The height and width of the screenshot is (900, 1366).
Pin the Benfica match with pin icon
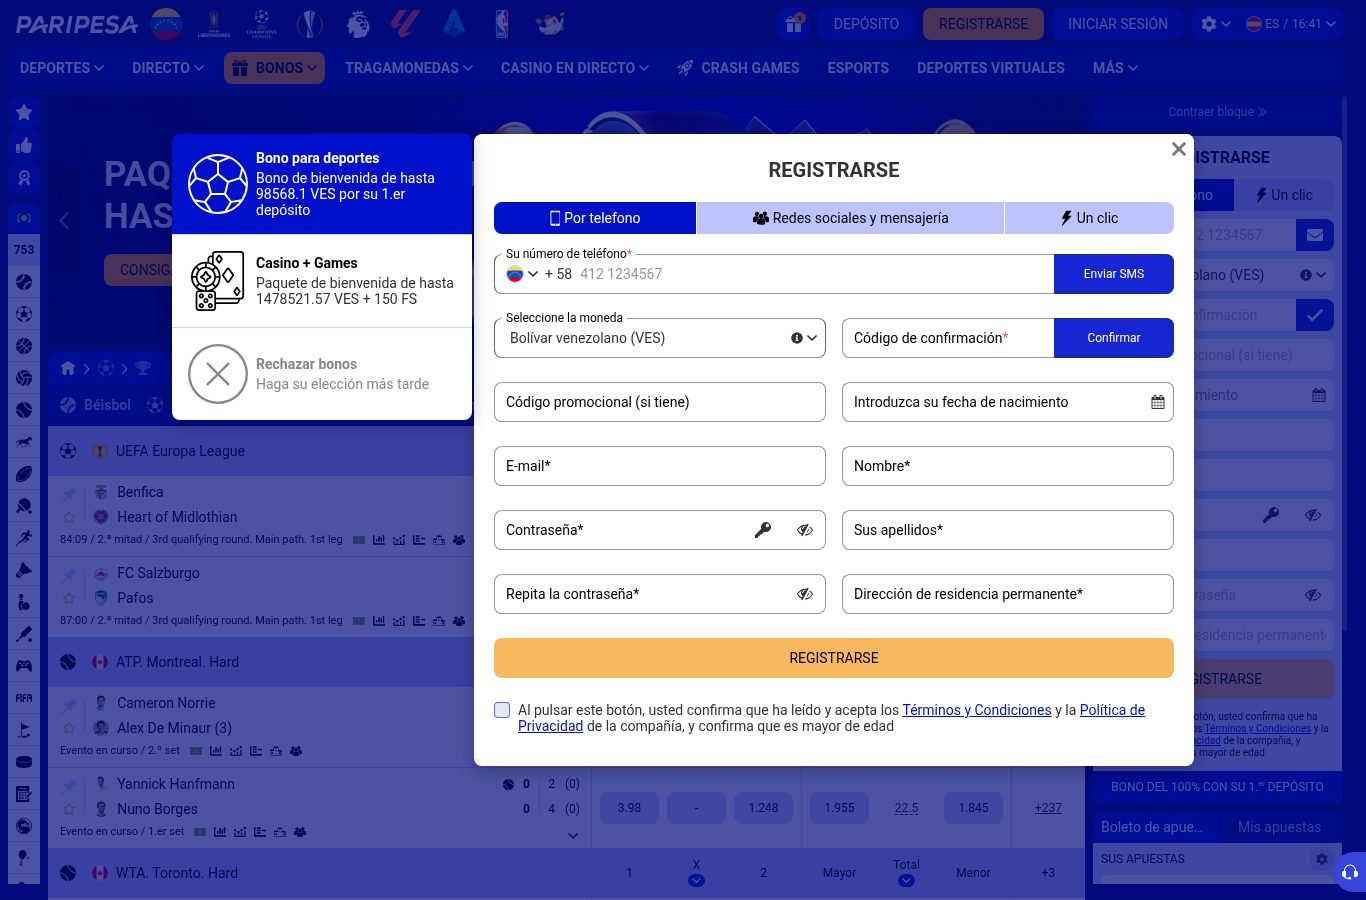69,493
